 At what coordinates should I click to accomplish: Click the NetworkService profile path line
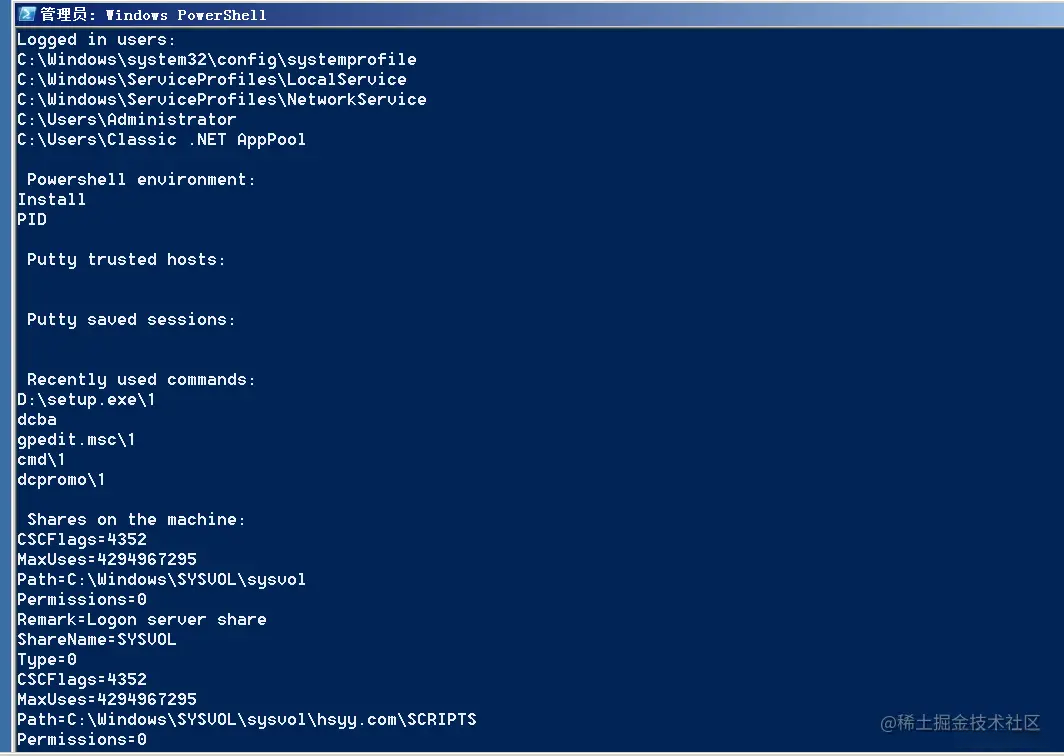click(x=221, y=100)
